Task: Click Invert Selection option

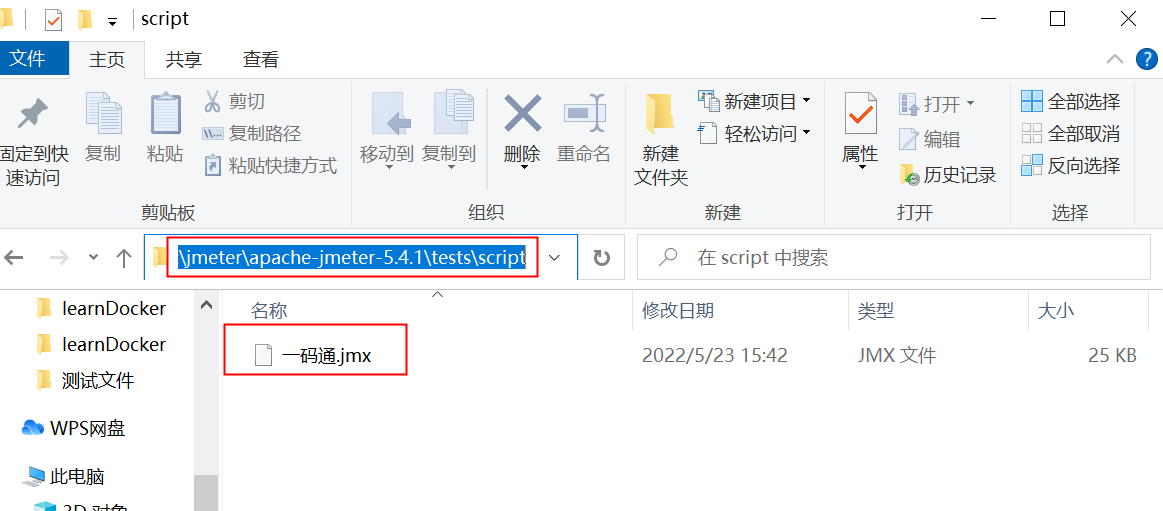Action: point(1070,165)
